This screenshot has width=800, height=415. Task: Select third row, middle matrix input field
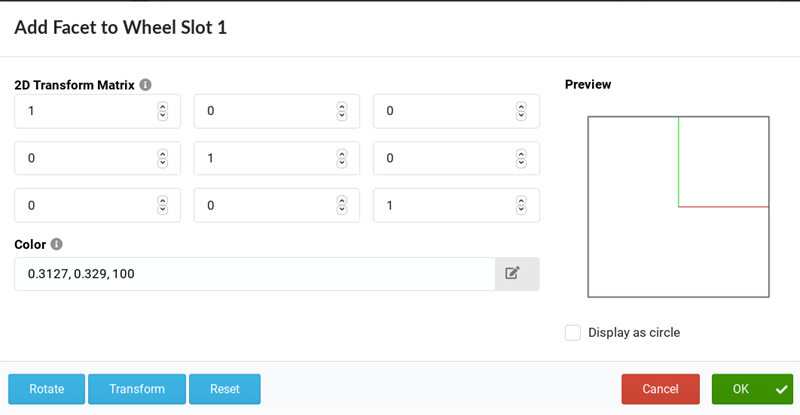(x=265, y=205)
